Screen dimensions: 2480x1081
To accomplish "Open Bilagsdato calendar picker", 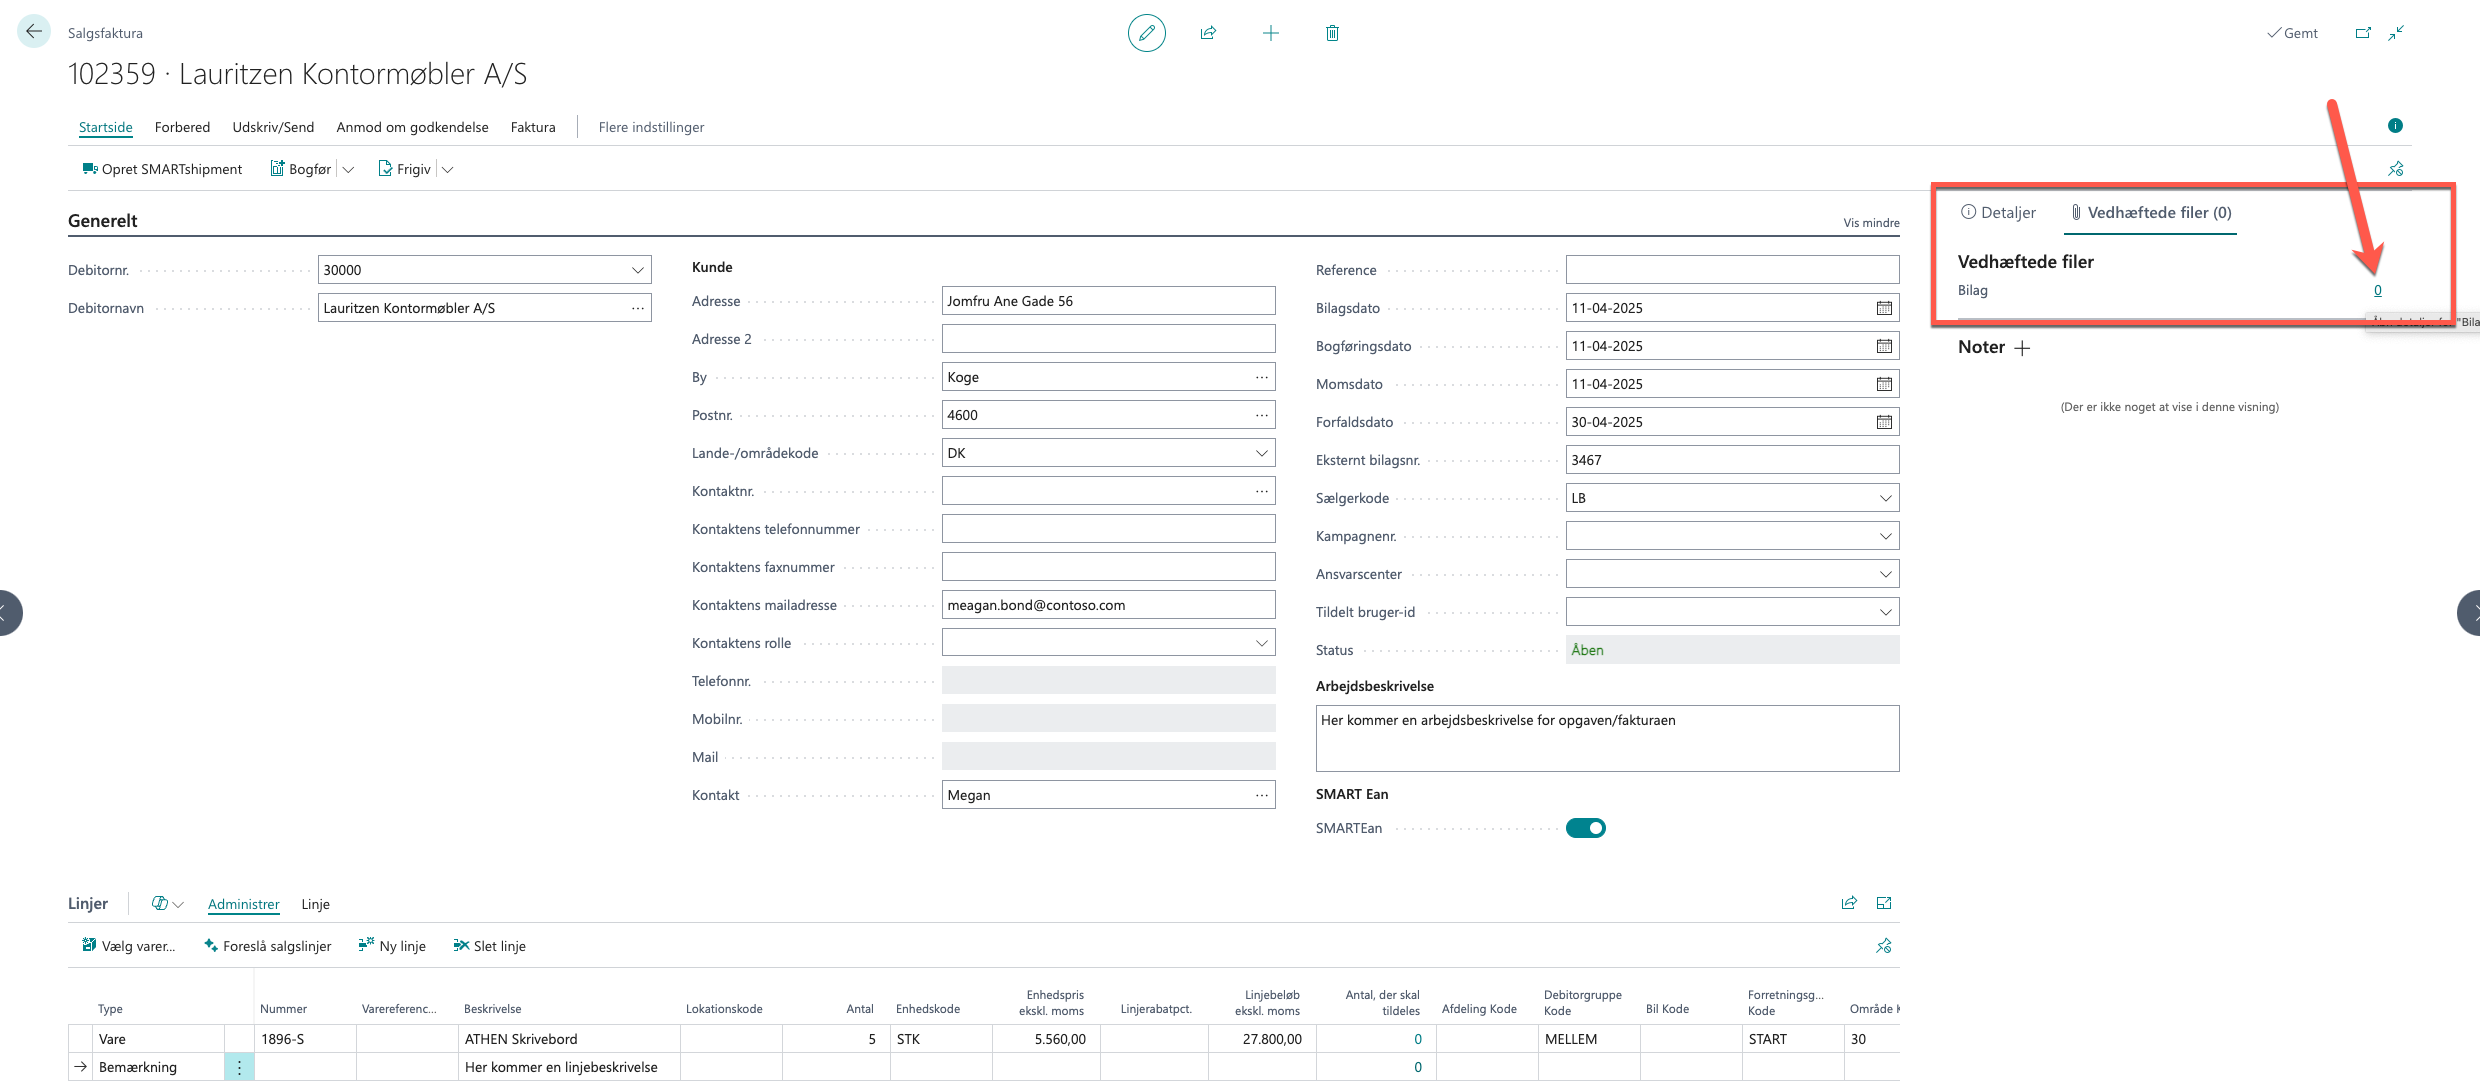I will click(1884, 308).
